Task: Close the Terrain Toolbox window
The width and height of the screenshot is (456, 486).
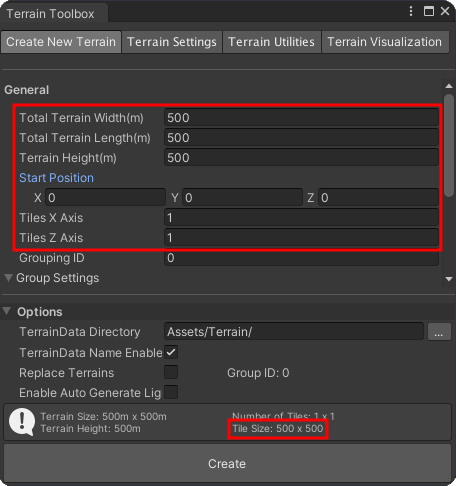Action: (445, 11)
